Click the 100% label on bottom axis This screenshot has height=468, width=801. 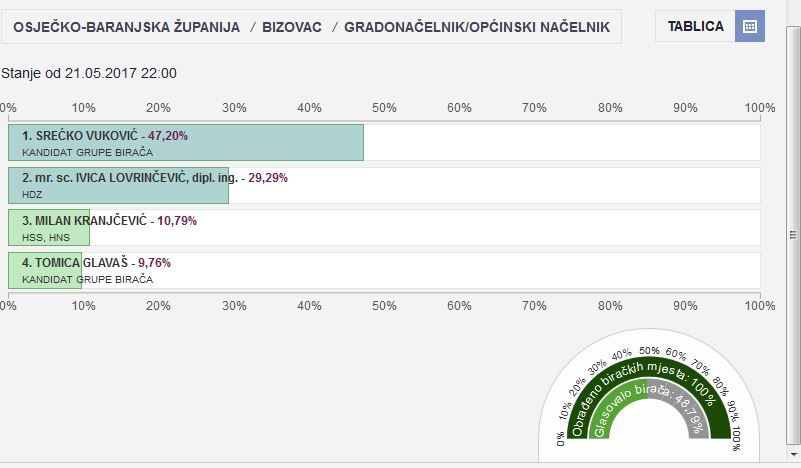click(760, 305)
